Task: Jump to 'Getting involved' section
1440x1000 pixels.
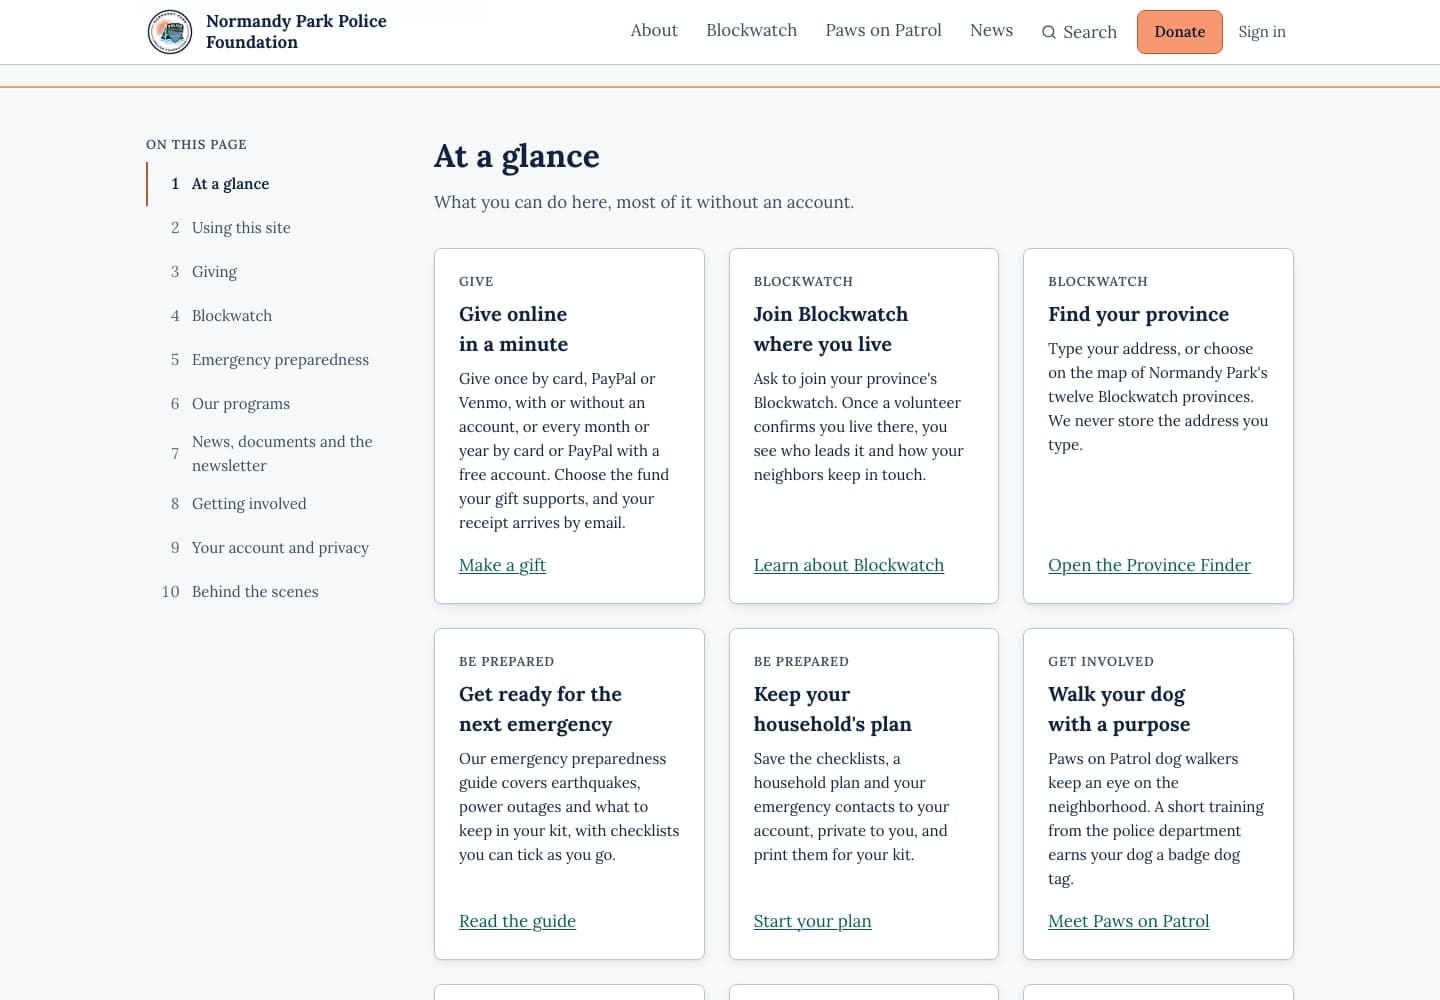Action: 249,504
